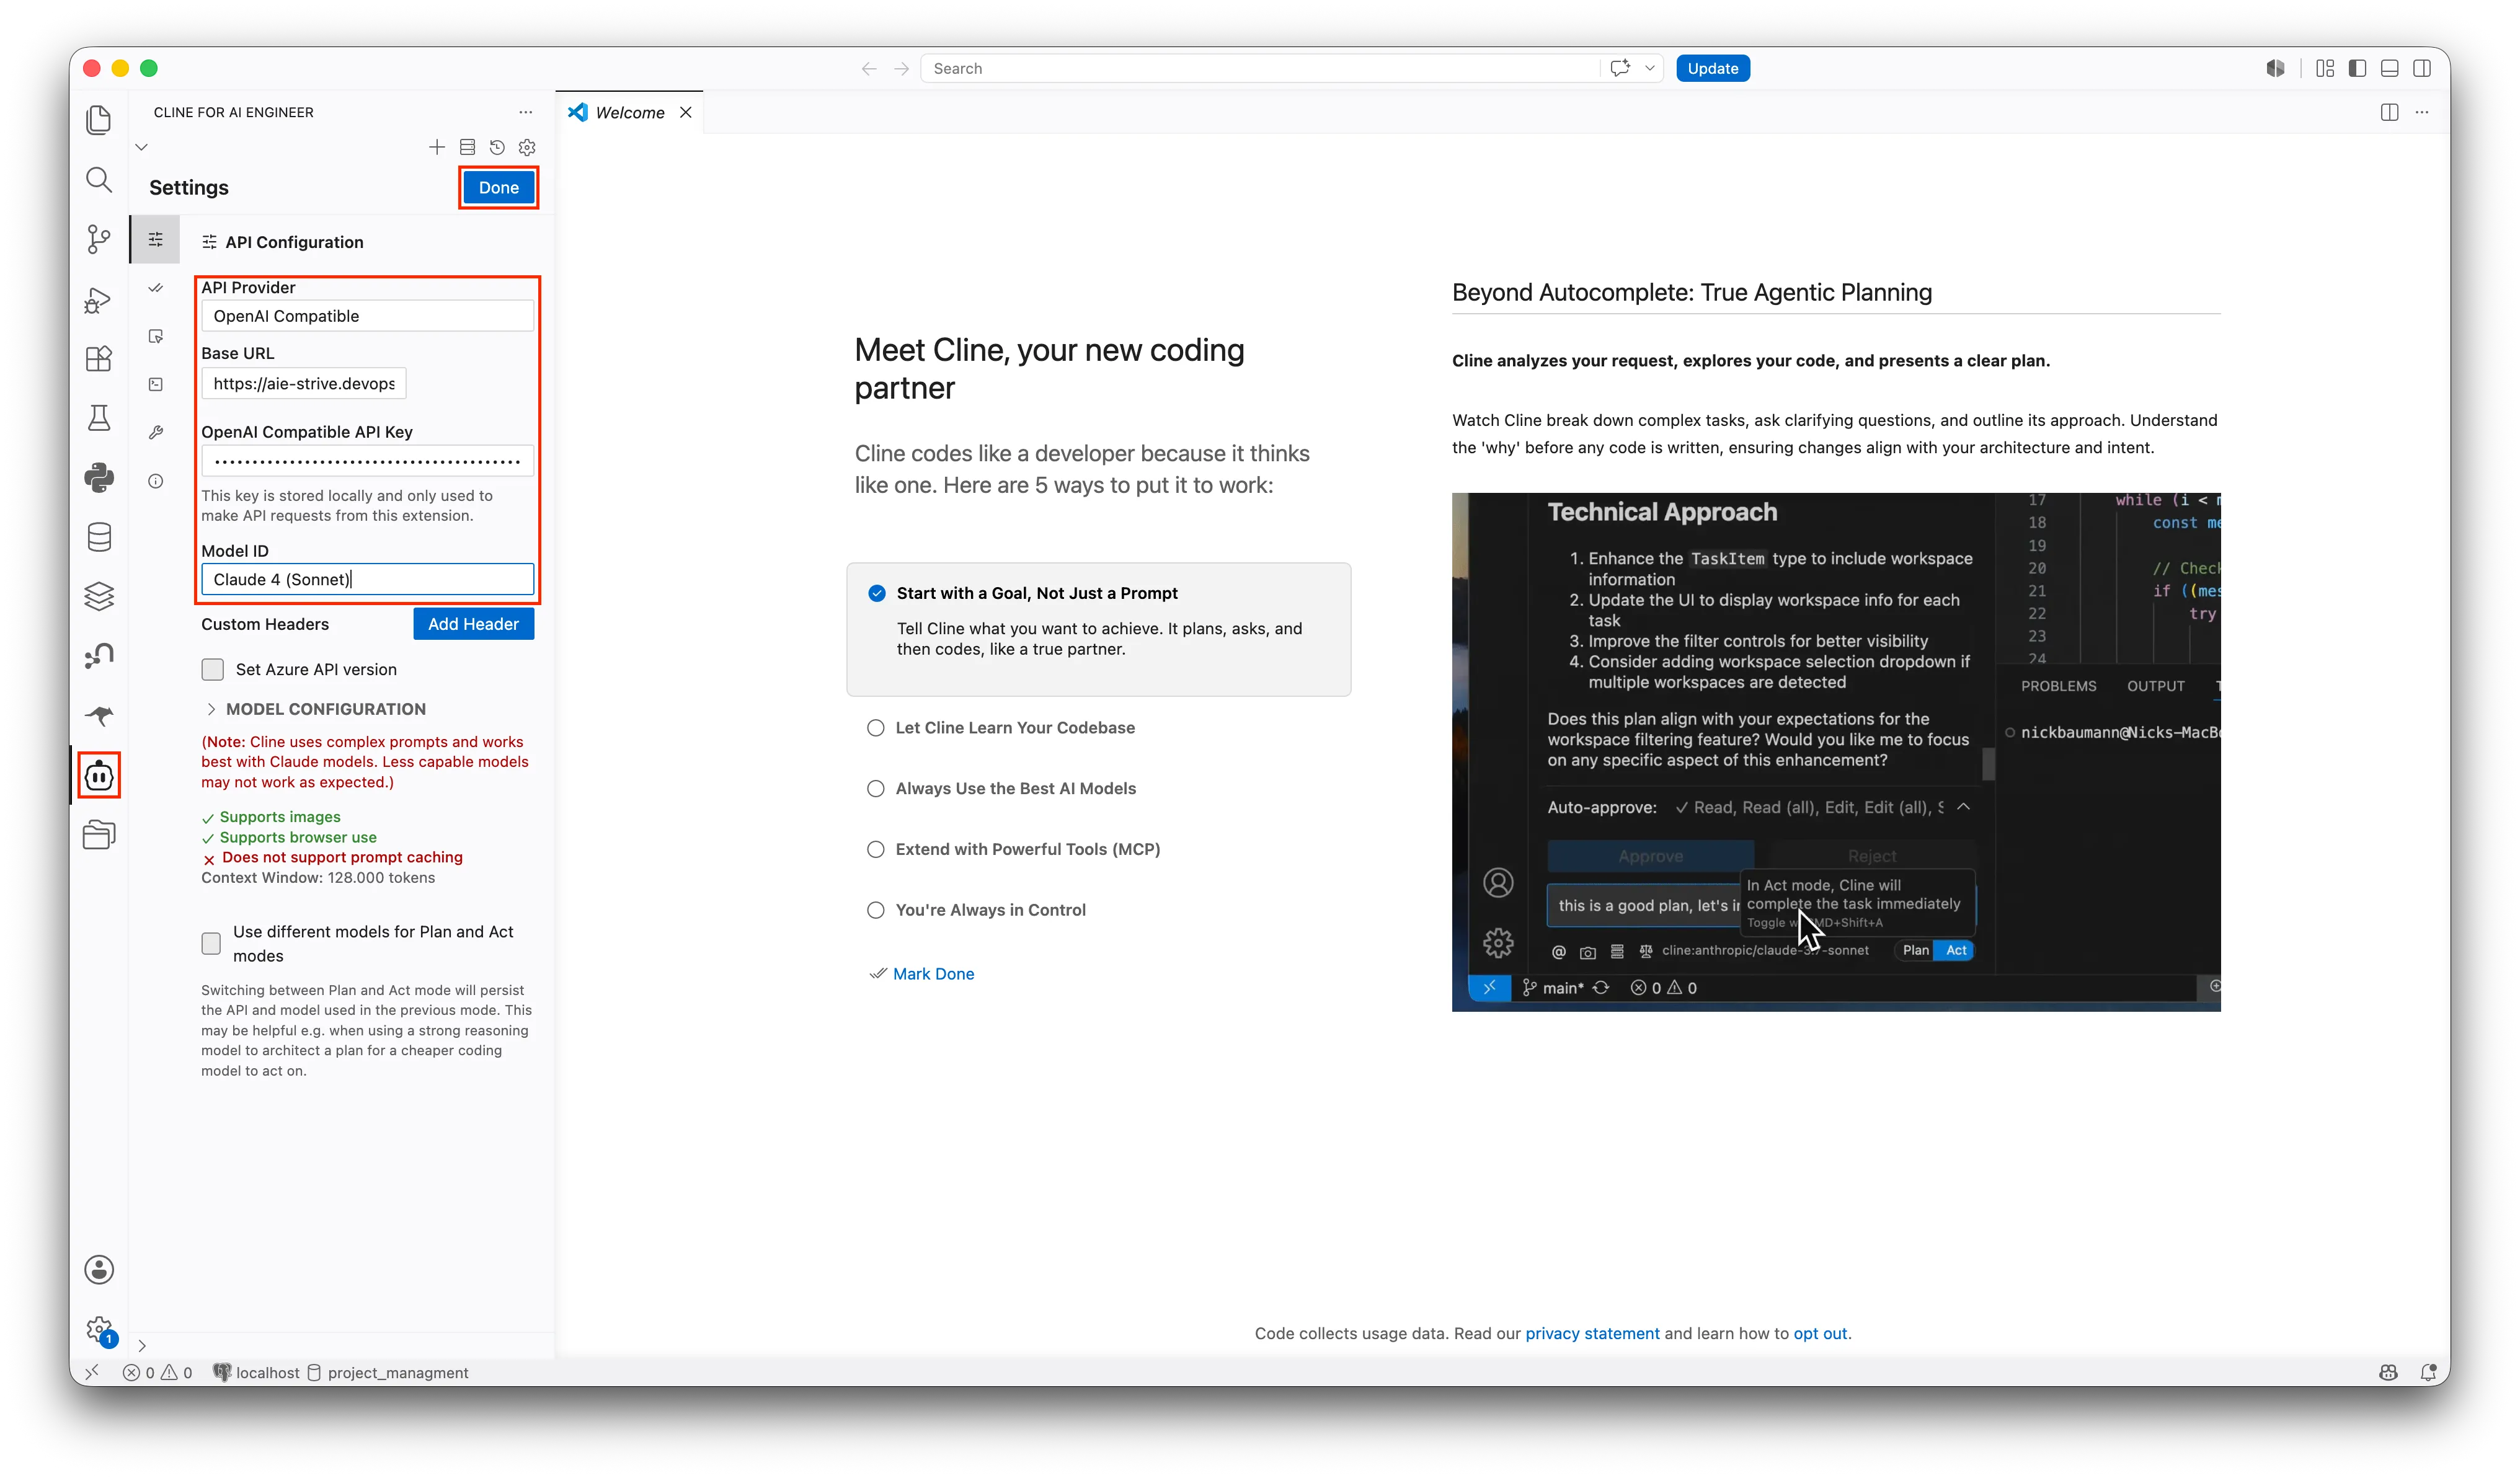The height and width of the screenshot is (1478, 2520).
Task: Open the Testing flask view
Action: [98, 418]
